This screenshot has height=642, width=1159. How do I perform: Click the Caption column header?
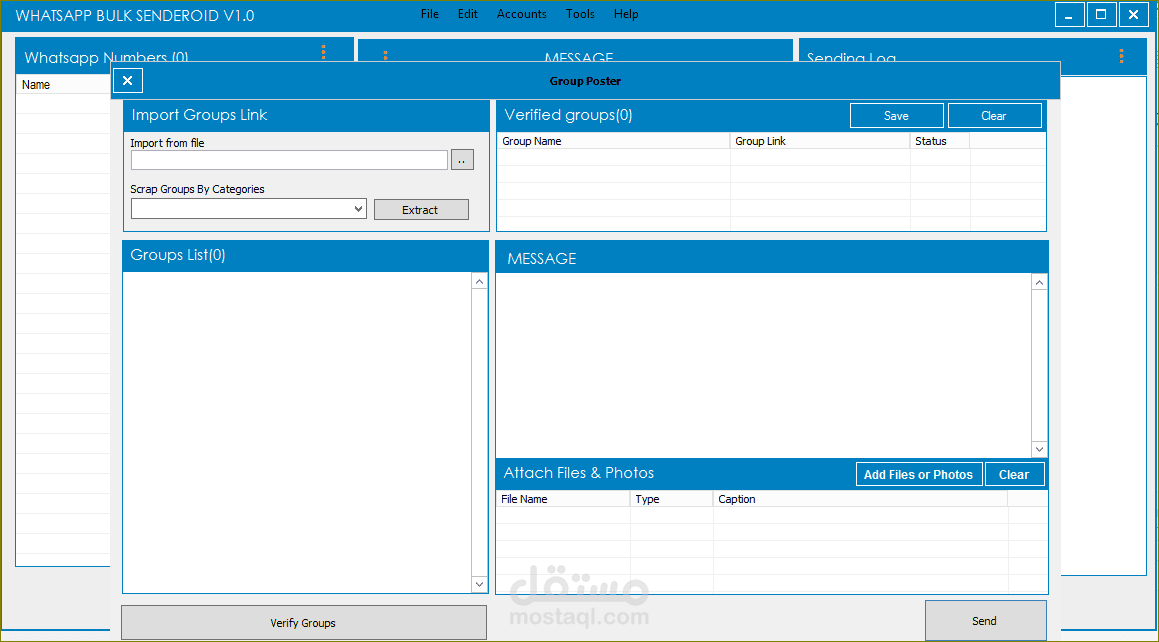coord(860,499)
